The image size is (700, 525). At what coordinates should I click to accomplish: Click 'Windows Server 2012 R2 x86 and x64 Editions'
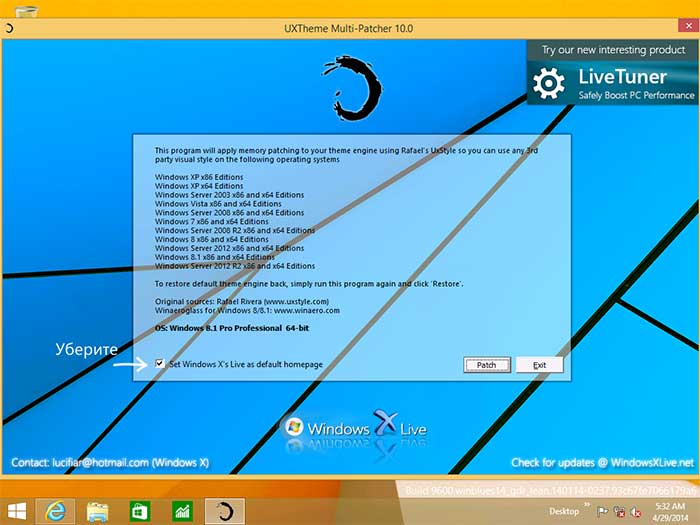click(235, 266)
